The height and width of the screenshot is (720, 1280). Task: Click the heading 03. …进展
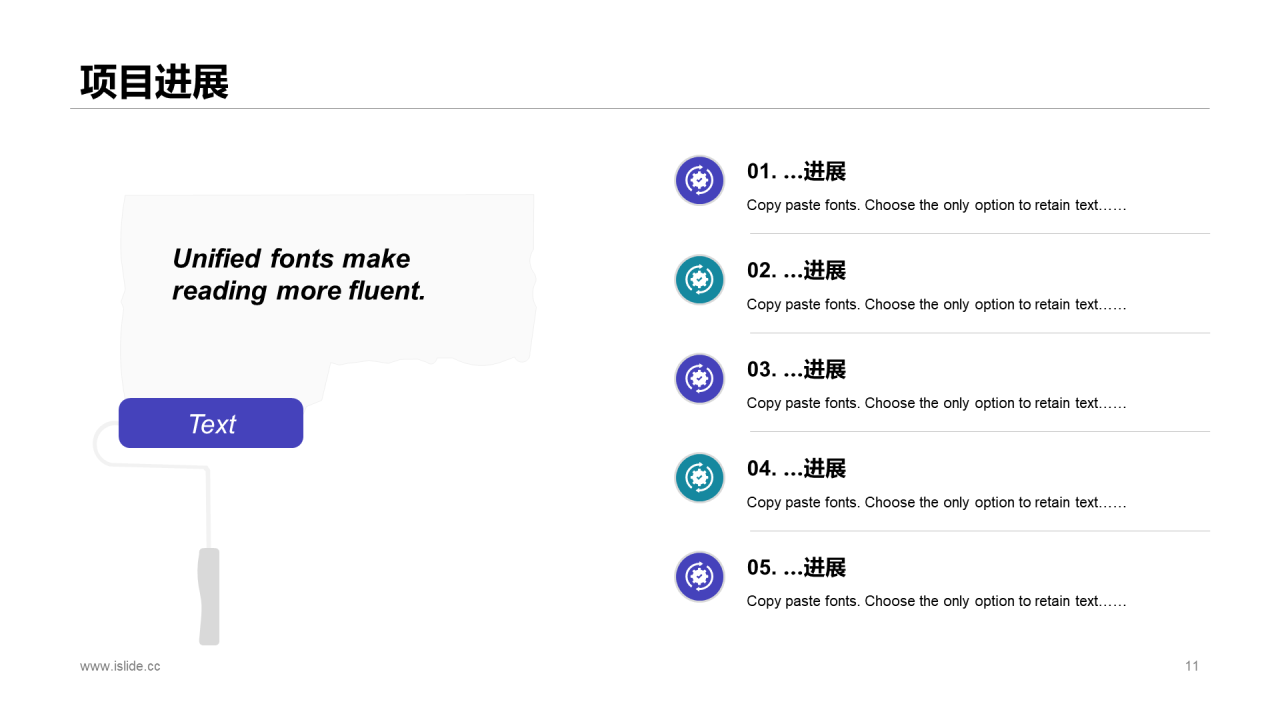[796, 369]
